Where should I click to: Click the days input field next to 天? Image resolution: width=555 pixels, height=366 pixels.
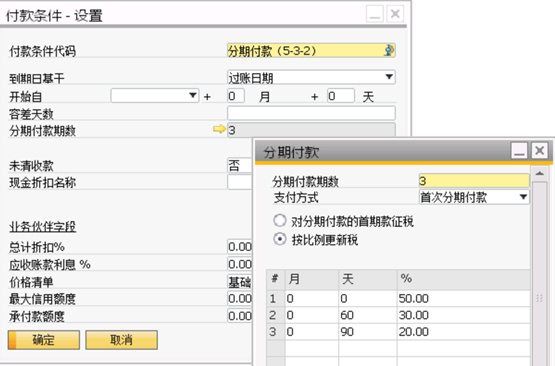coord(341,96)
